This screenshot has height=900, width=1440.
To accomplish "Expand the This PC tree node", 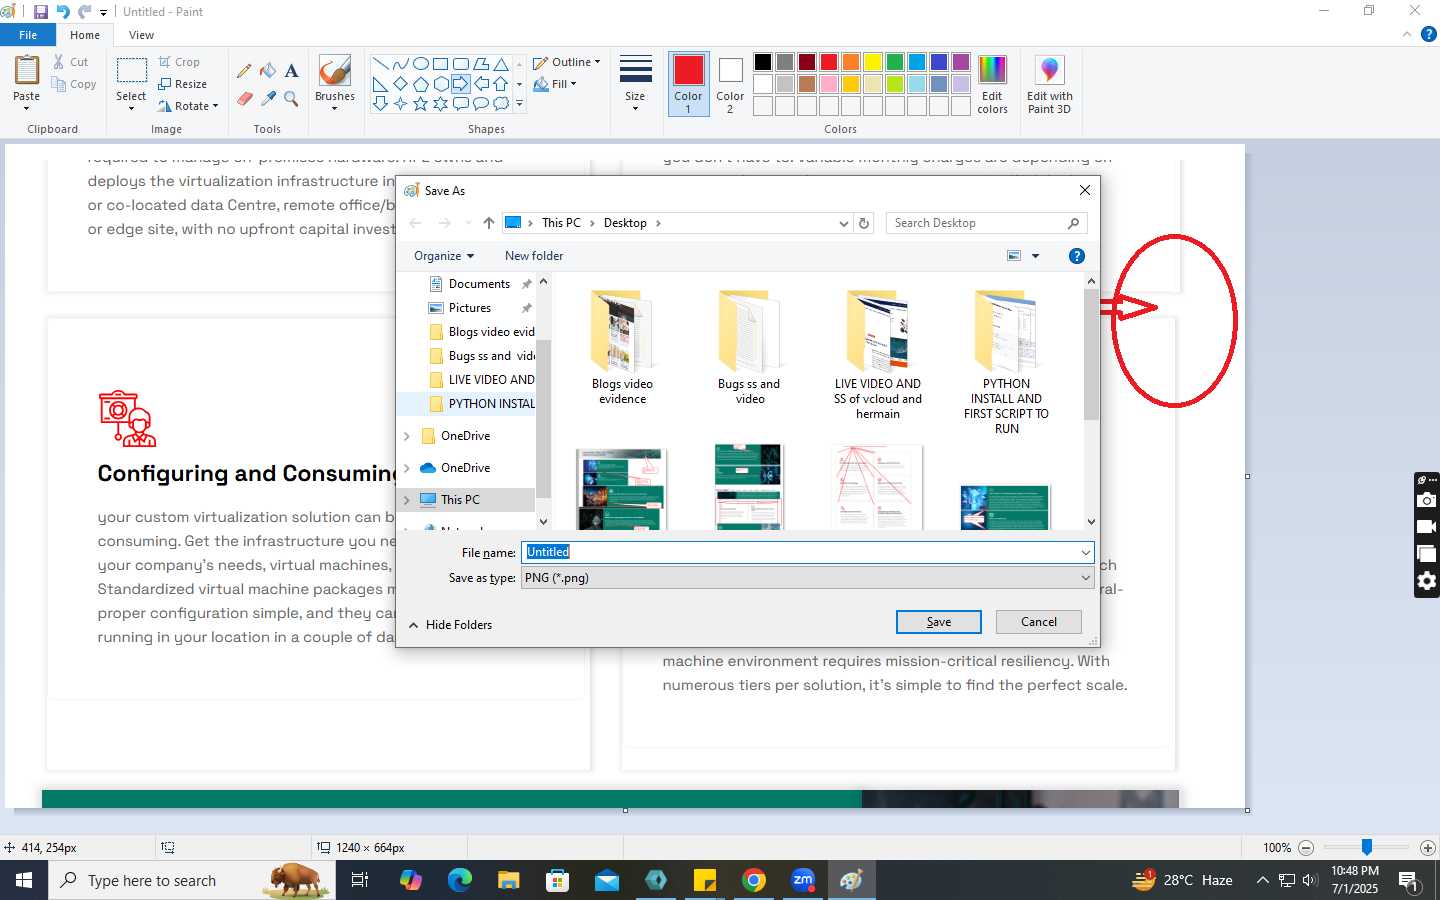I will coord(407,500).
